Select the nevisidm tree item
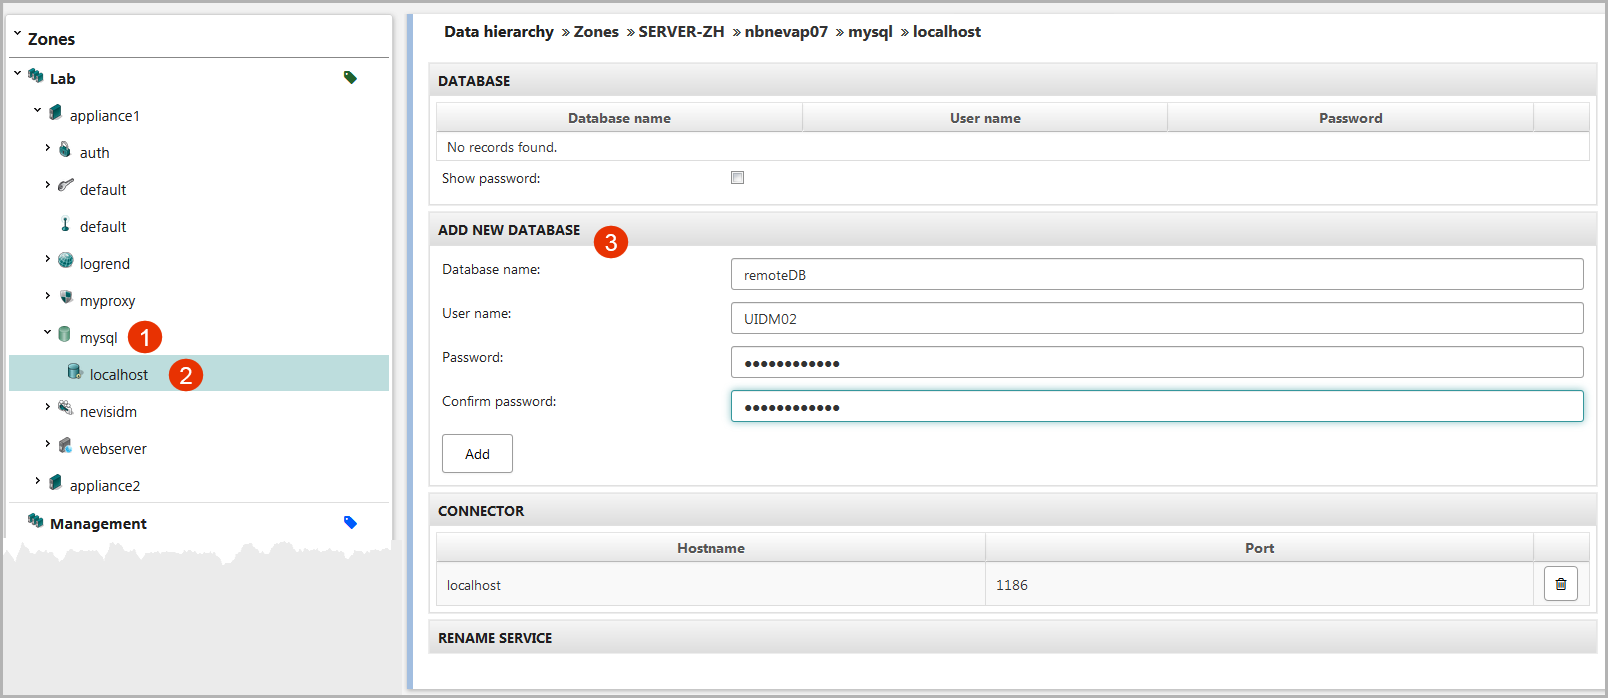This screenshot has width=1608, height=698. 108,412
